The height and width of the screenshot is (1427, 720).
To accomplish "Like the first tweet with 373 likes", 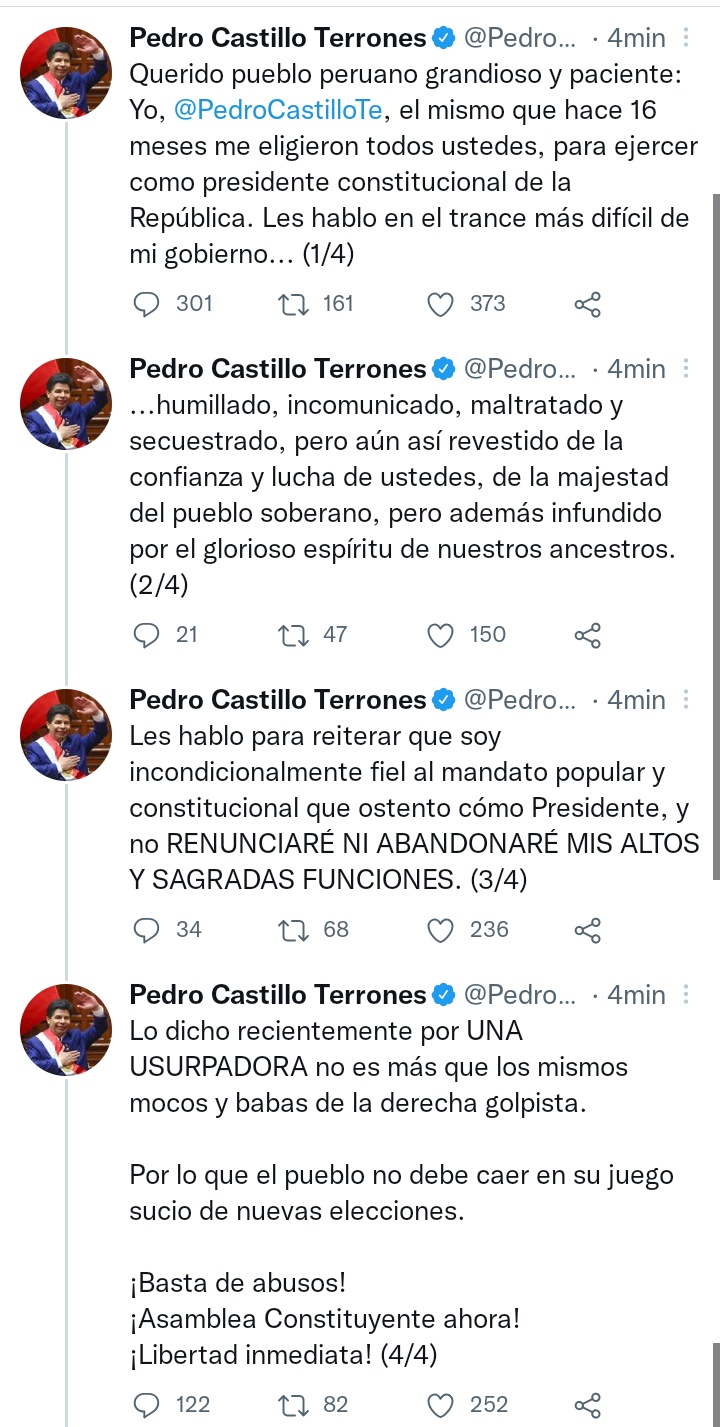I will click(x=440, y=304).
